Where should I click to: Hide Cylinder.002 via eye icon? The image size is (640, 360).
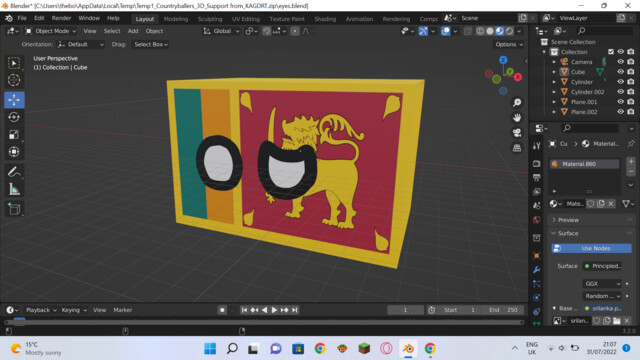pos(620,92)
